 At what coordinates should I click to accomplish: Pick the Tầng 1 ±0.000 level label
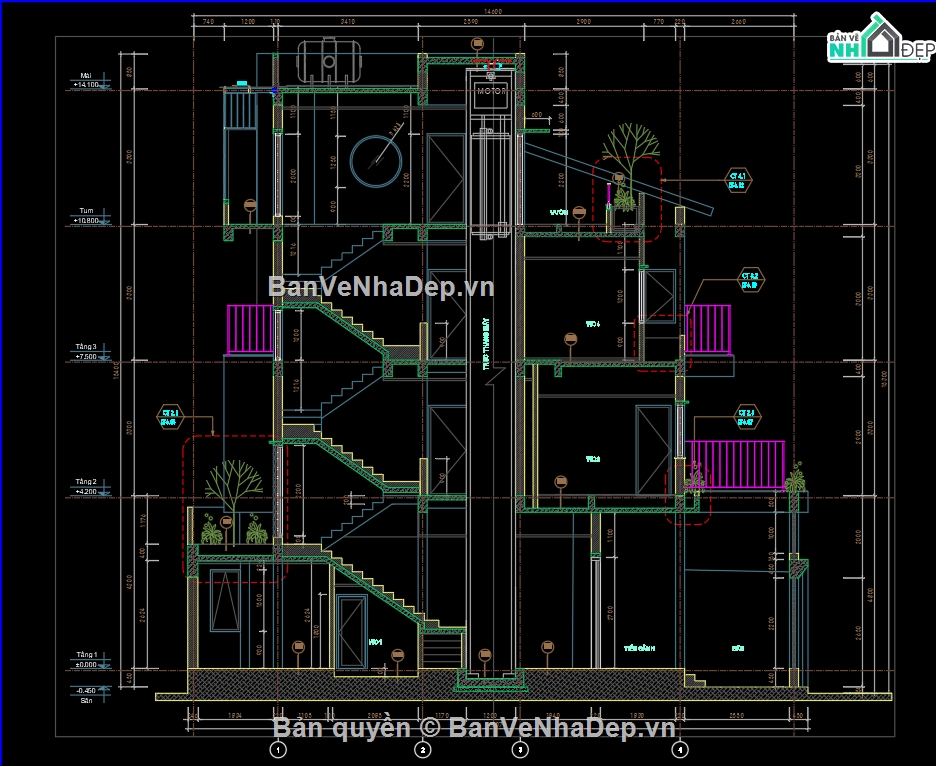point(86,660)
